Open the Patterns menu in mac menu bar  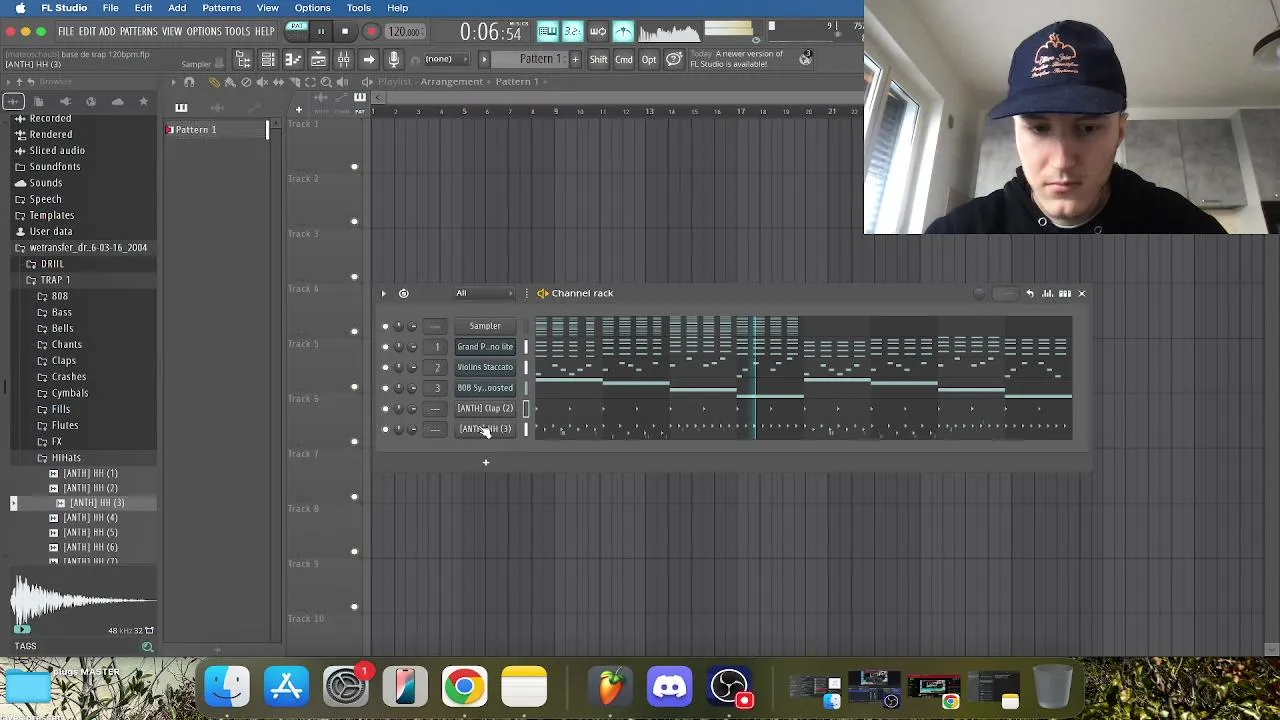222,8
